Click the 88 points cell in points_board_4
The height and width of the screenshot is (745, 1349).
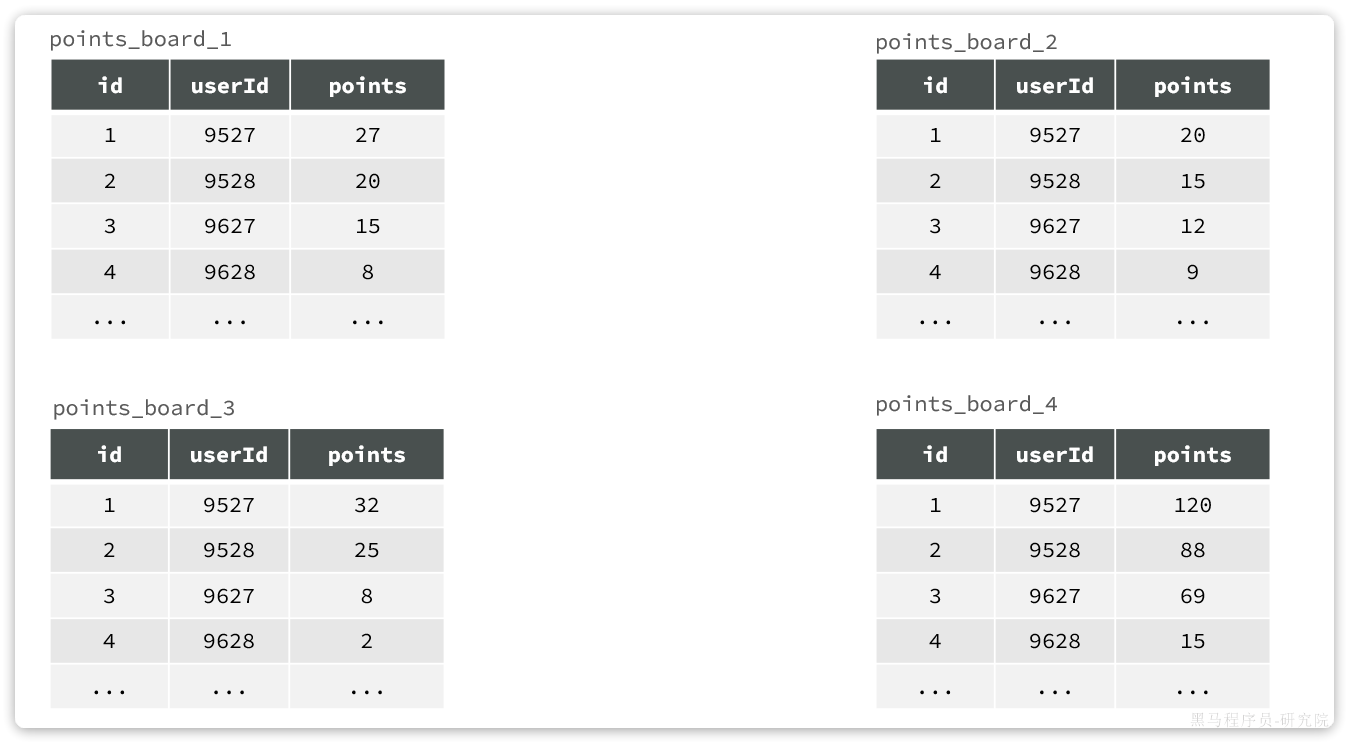[x=1193, y=550]
